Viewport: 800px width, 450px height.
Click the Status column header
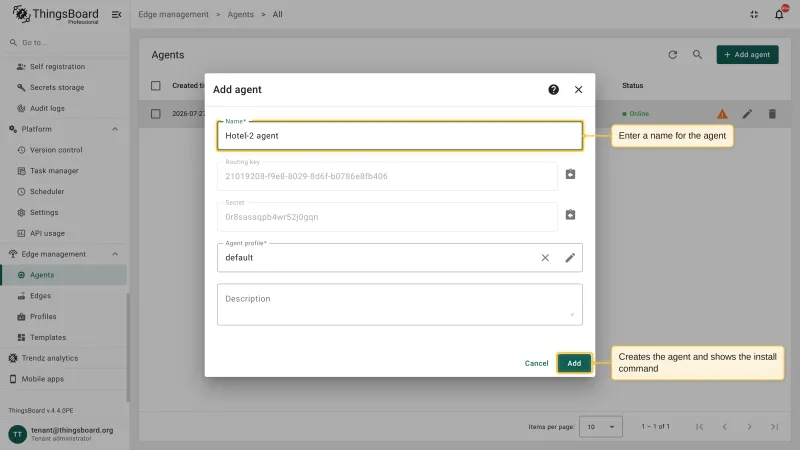point(632,86)
